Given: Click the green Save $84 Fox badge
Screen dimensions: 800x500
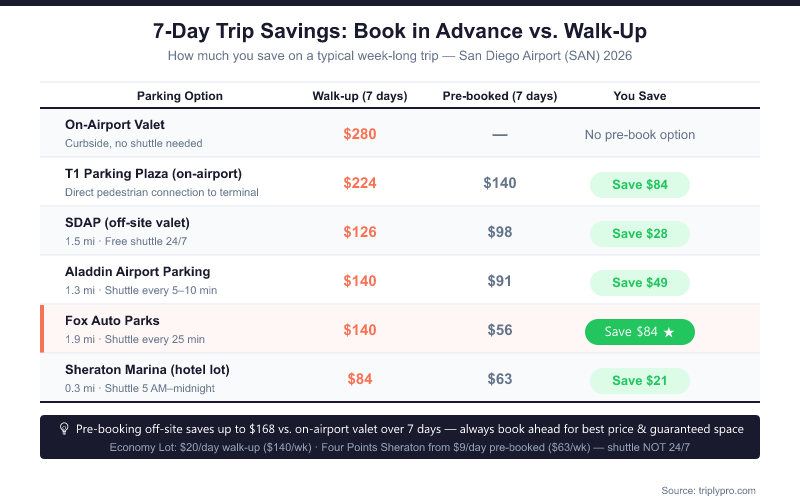Looking at the screenshot, I should tap(639, 331).
